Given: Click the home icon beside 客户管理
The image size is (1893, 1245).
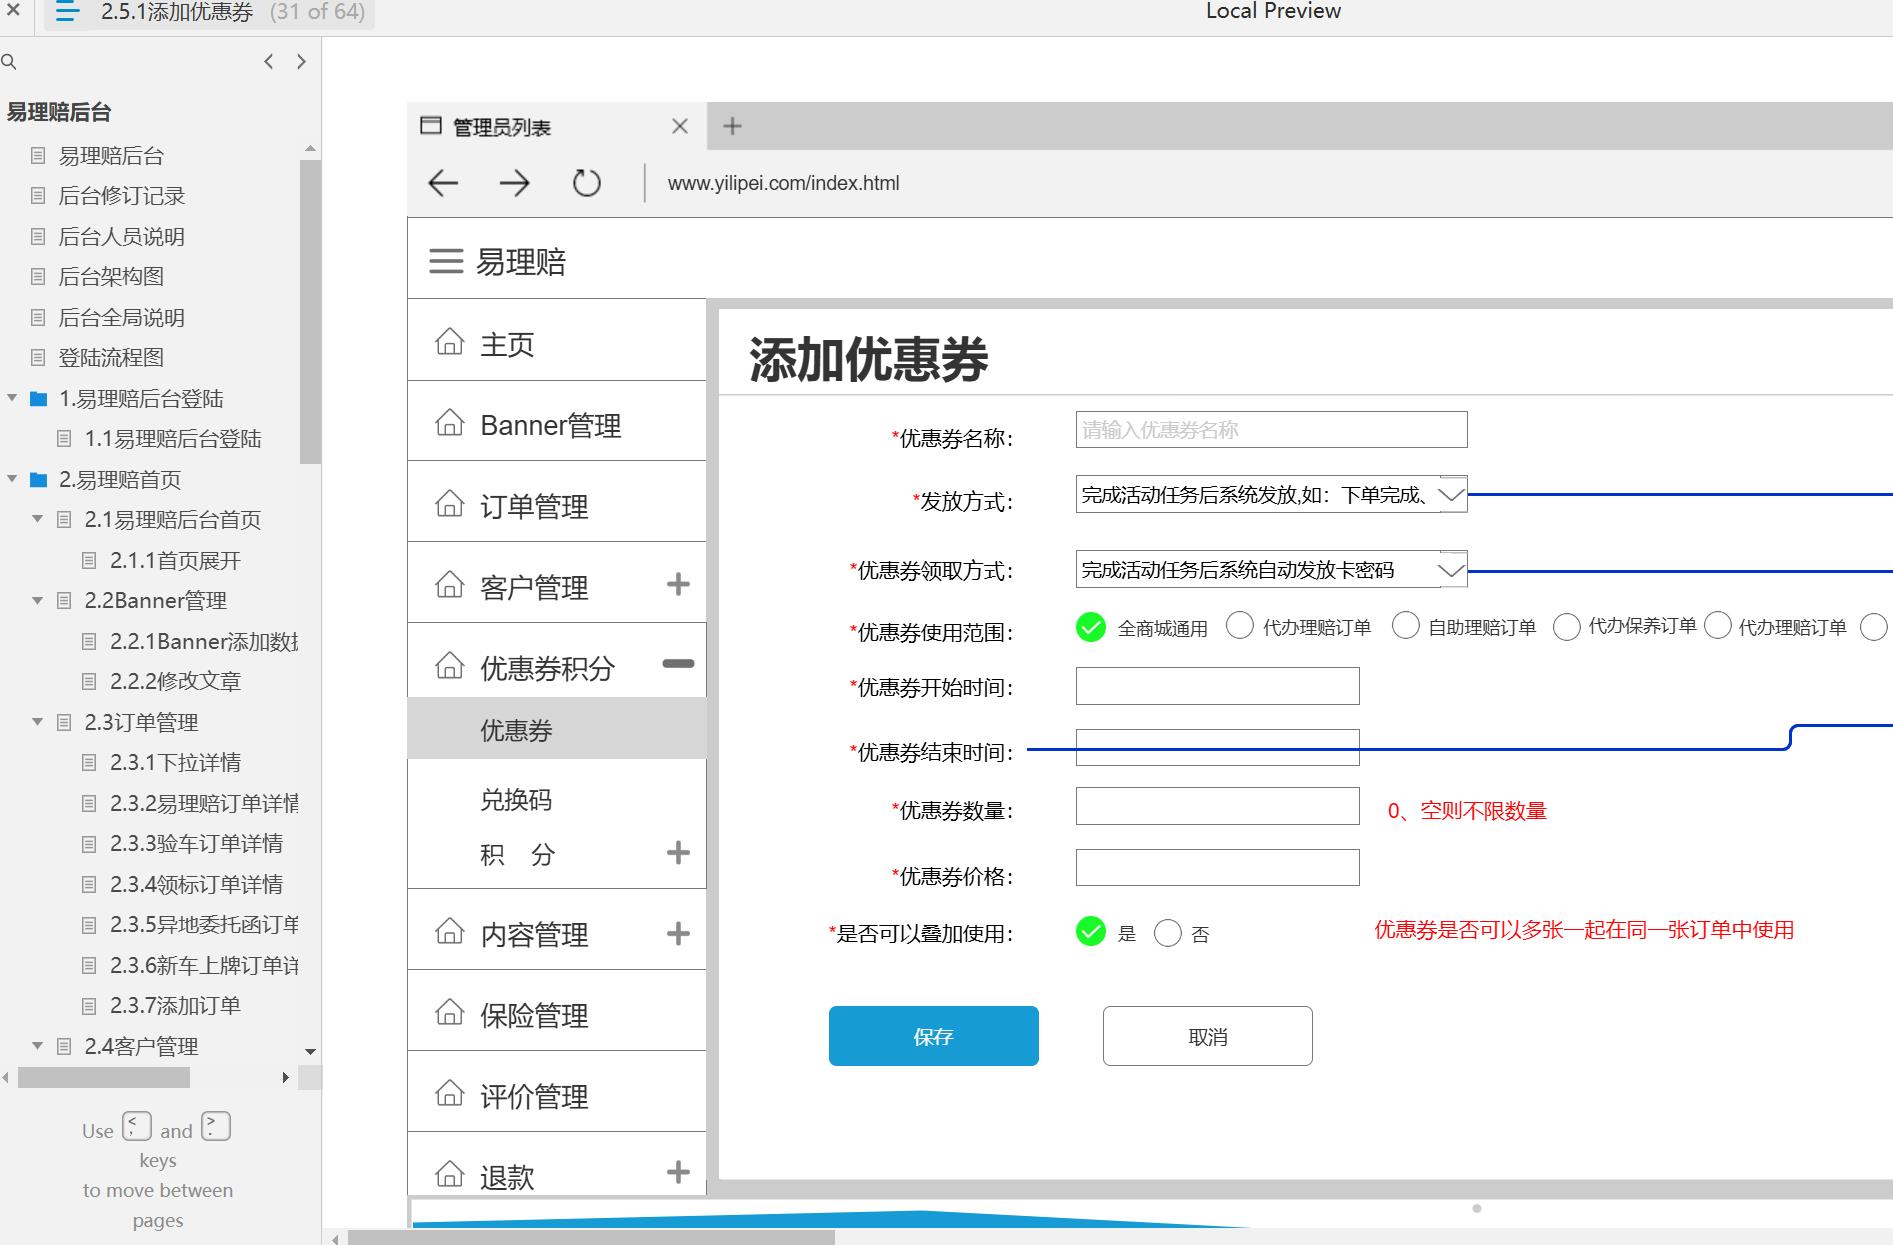Looking at the screenshot, I should (450, 585).
